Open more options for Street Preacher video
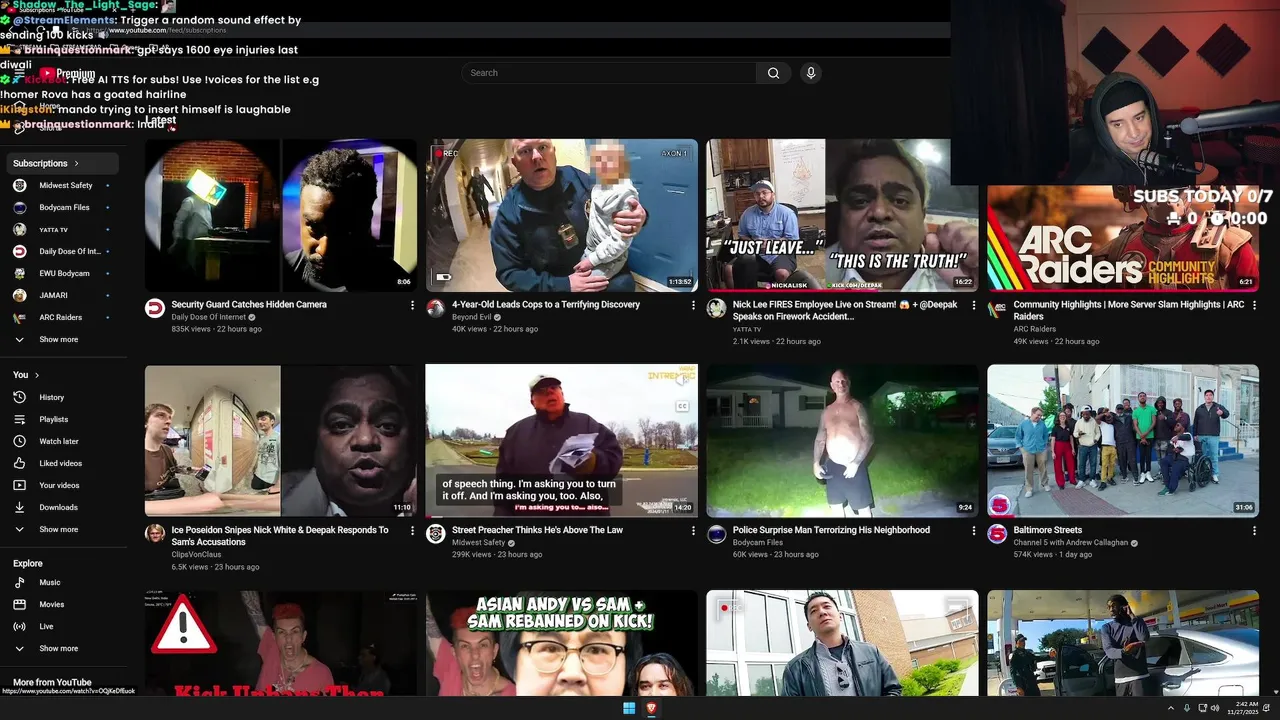The width and height of the screenshot is (1280, 720). 693,531
